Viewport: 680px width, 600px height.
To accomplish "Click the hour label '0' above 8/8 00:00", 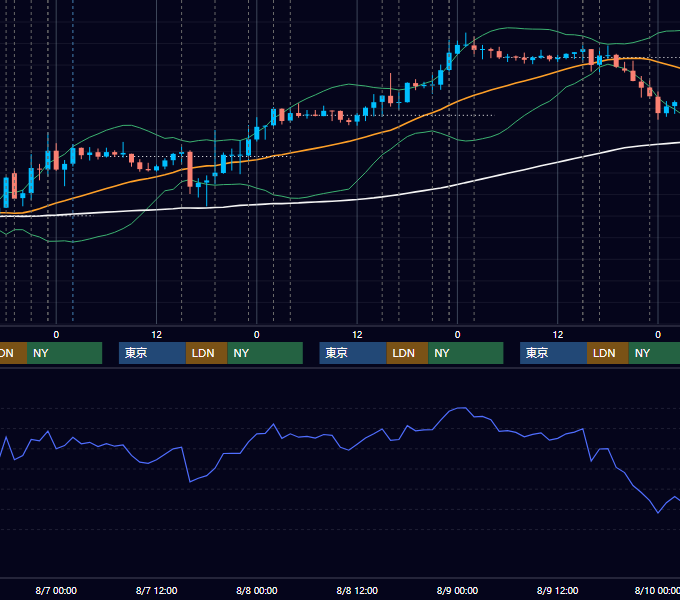I will pos(257,335).
